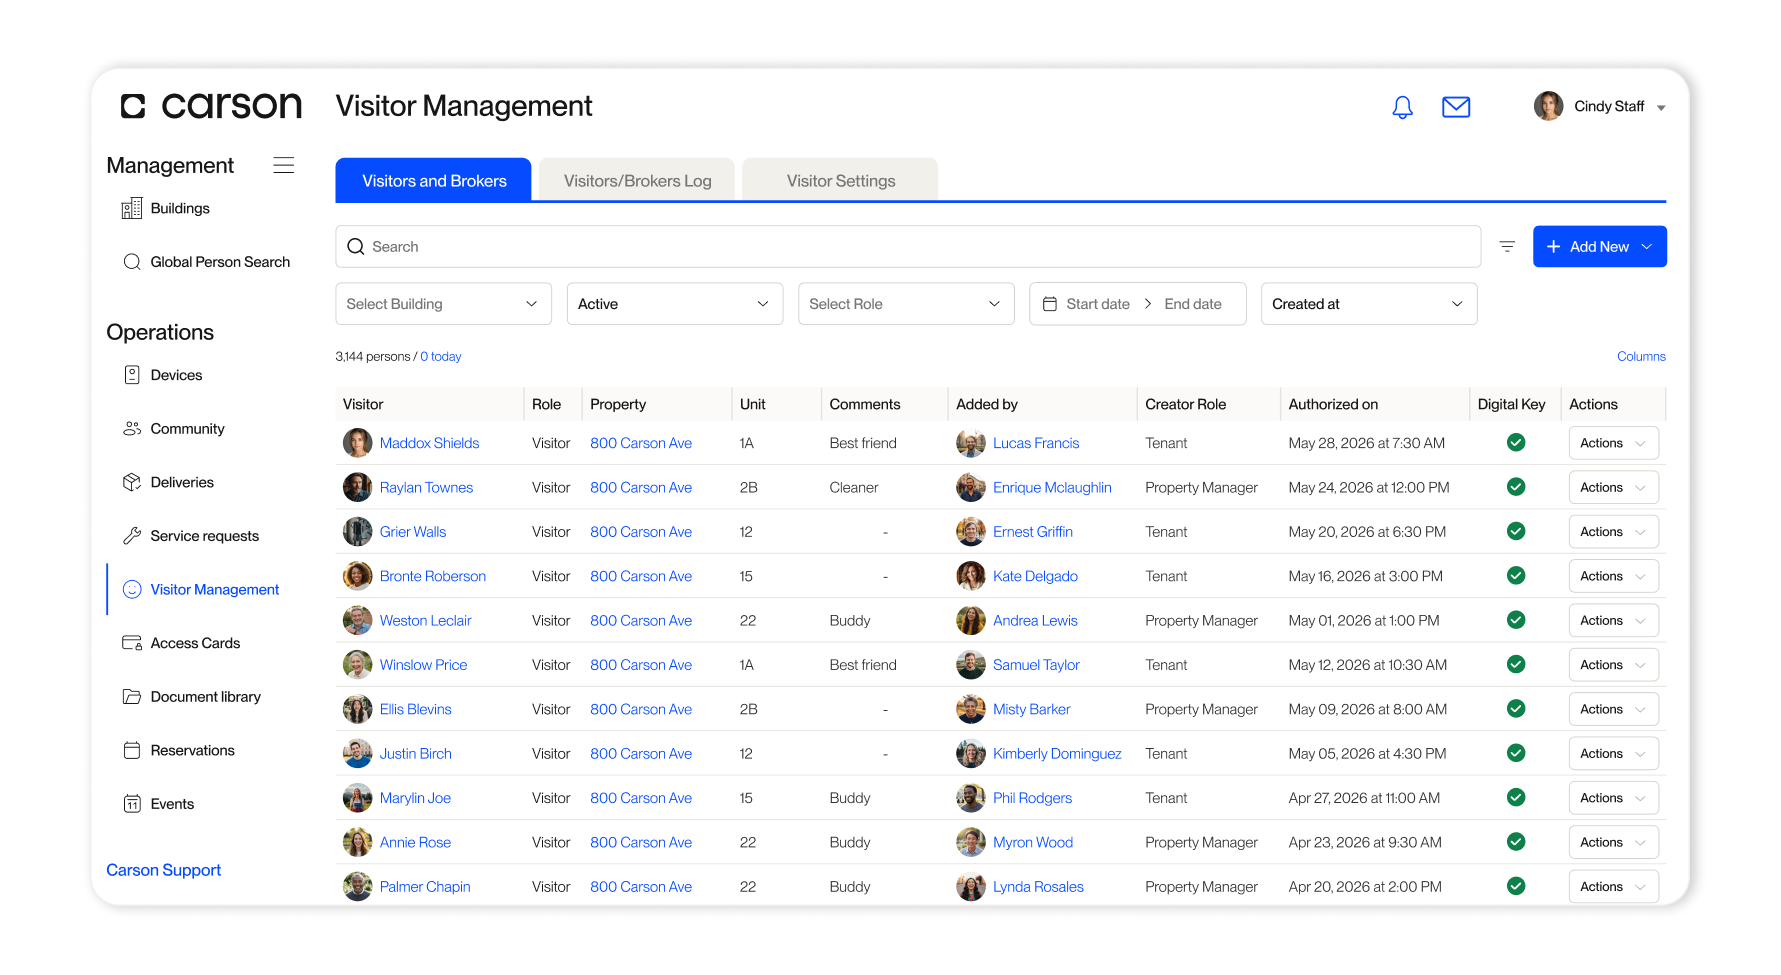The width and height of the screenshot is (1781, 975).
Task: Click Lucas Francis avatar photo
Action: click(970, 443)
